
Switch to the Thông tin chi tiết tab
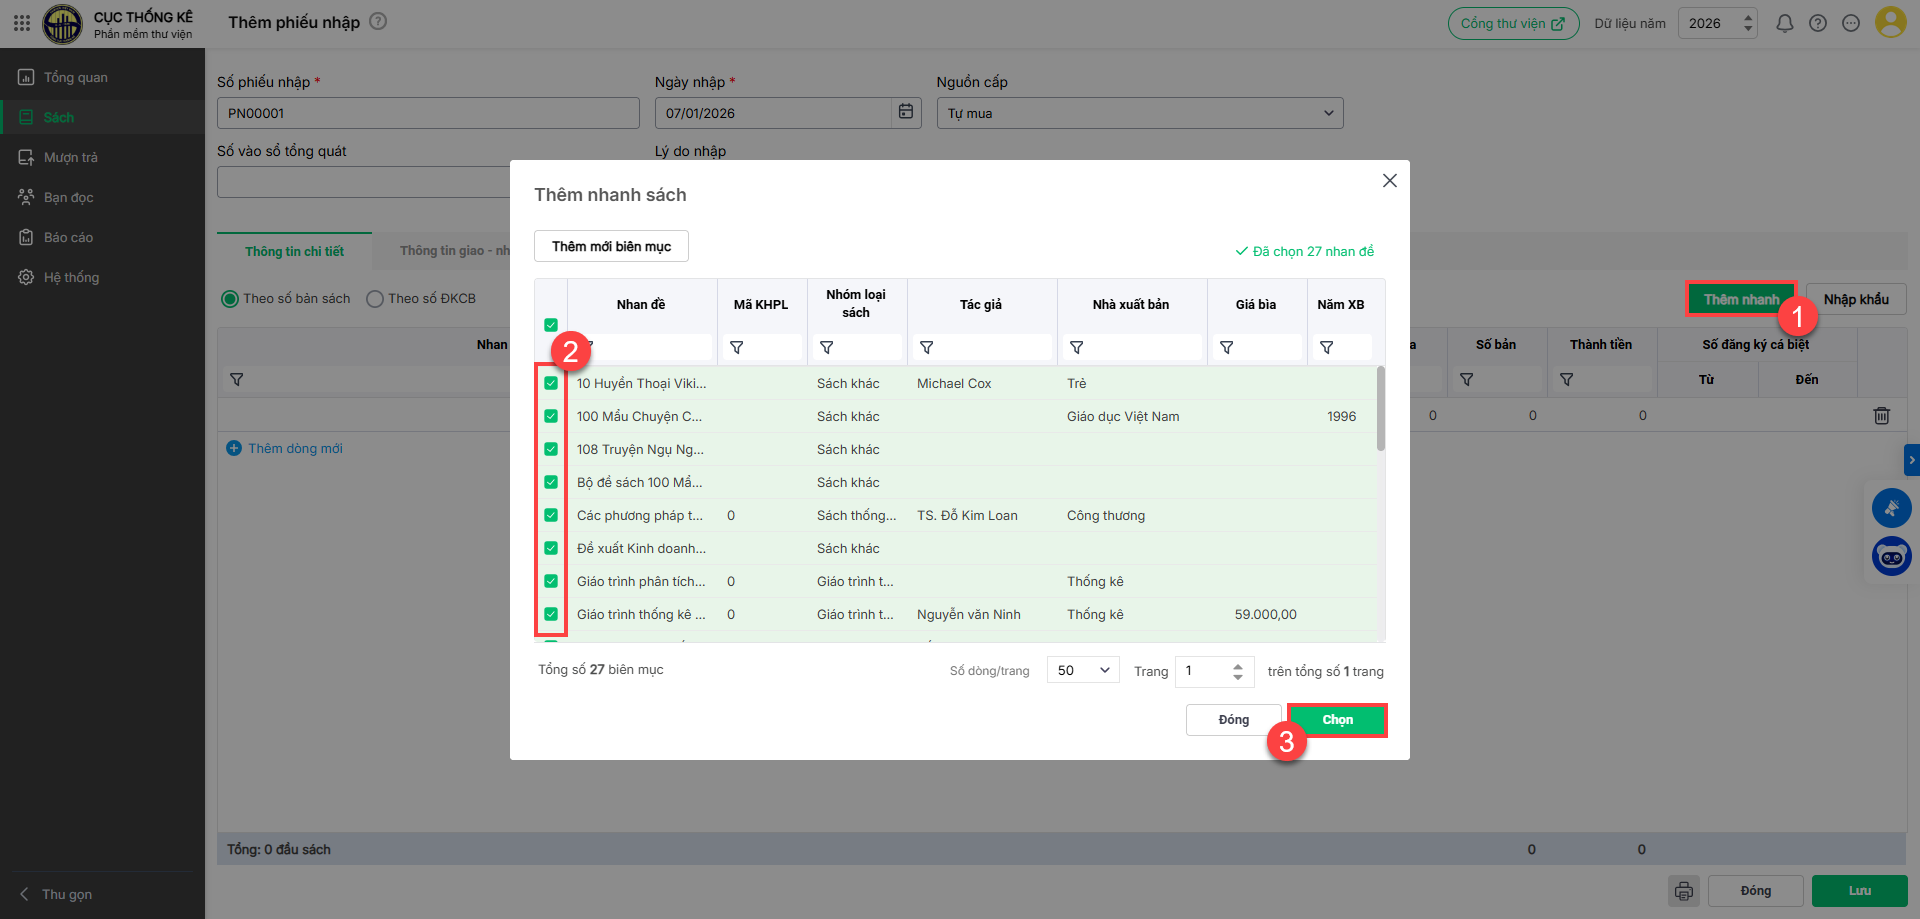tap(294, 251)
